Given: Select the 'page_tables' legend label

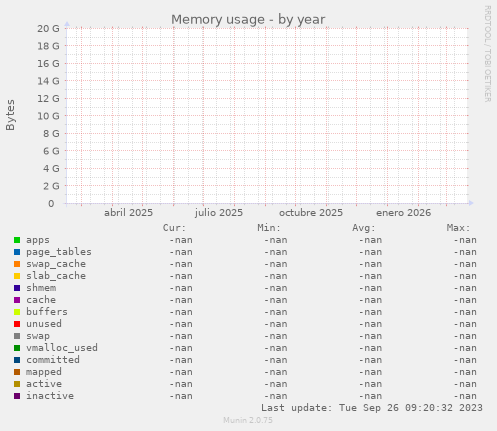Looking at the screenshot, I should click(59, 252).
